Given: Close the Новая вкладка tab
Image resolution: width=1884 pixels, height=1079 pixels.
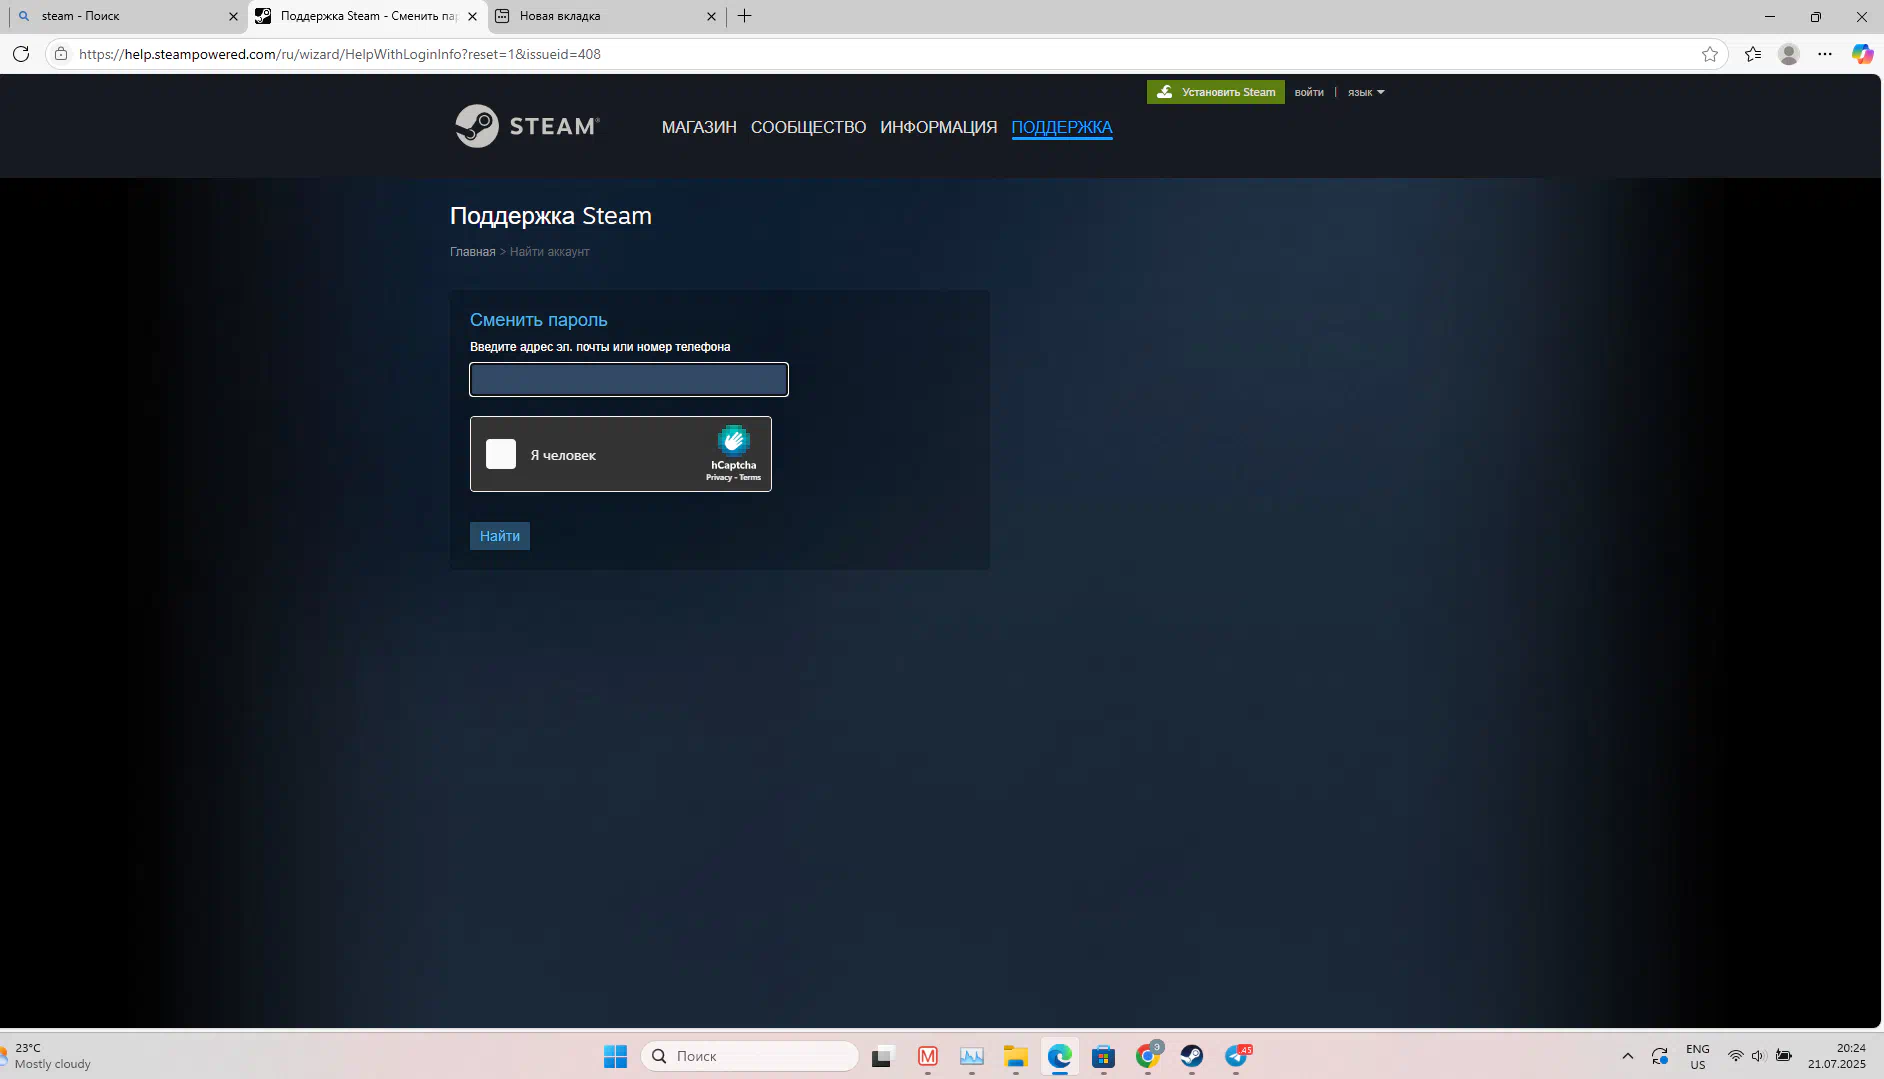Looking at the screenshot, I should [711, 16].
